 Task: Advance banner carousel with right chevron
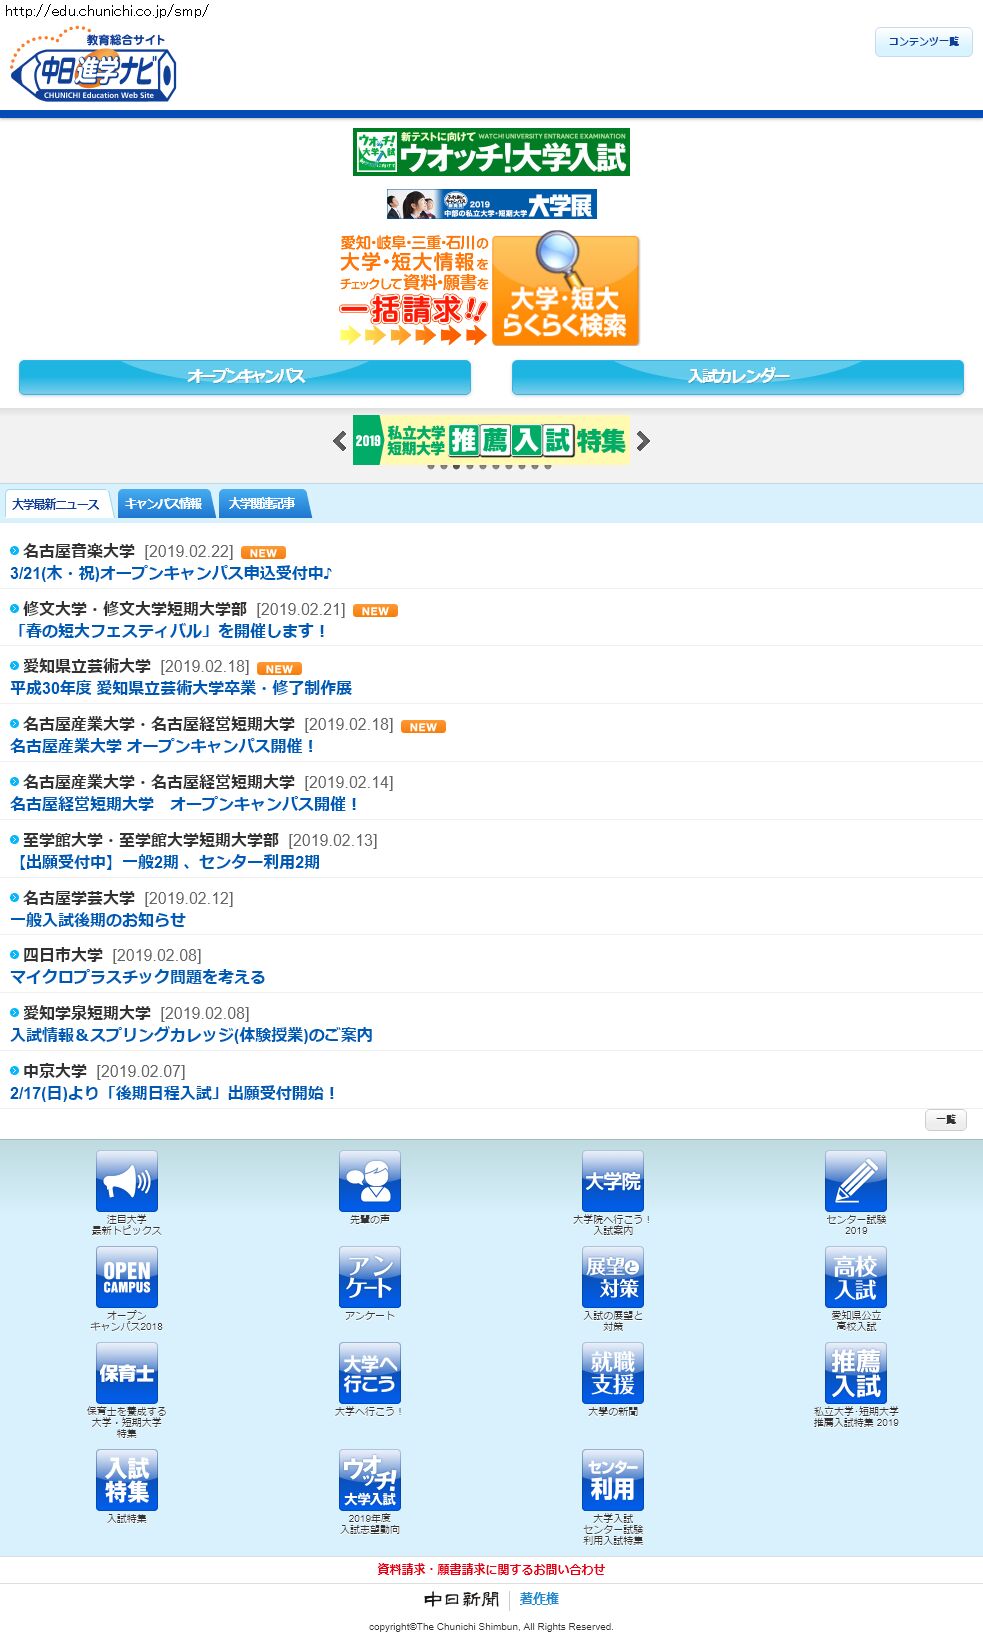(643, 441)
